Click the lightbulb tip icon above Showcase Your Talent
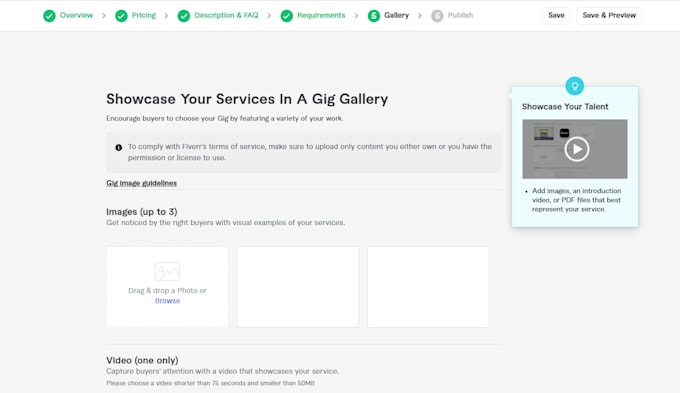 point(575,86)
